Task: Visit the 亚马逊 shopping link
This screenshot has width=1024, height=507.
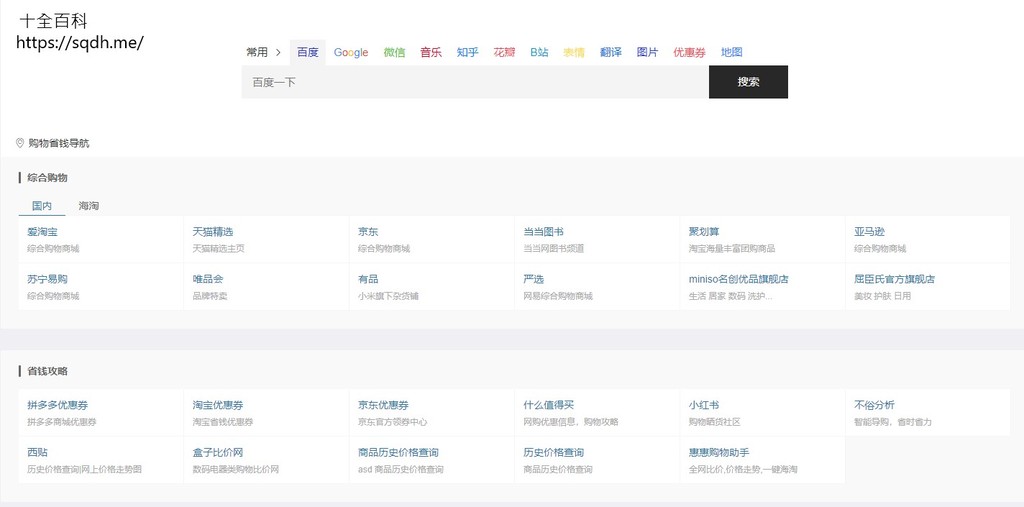Action: click(869, 232)
